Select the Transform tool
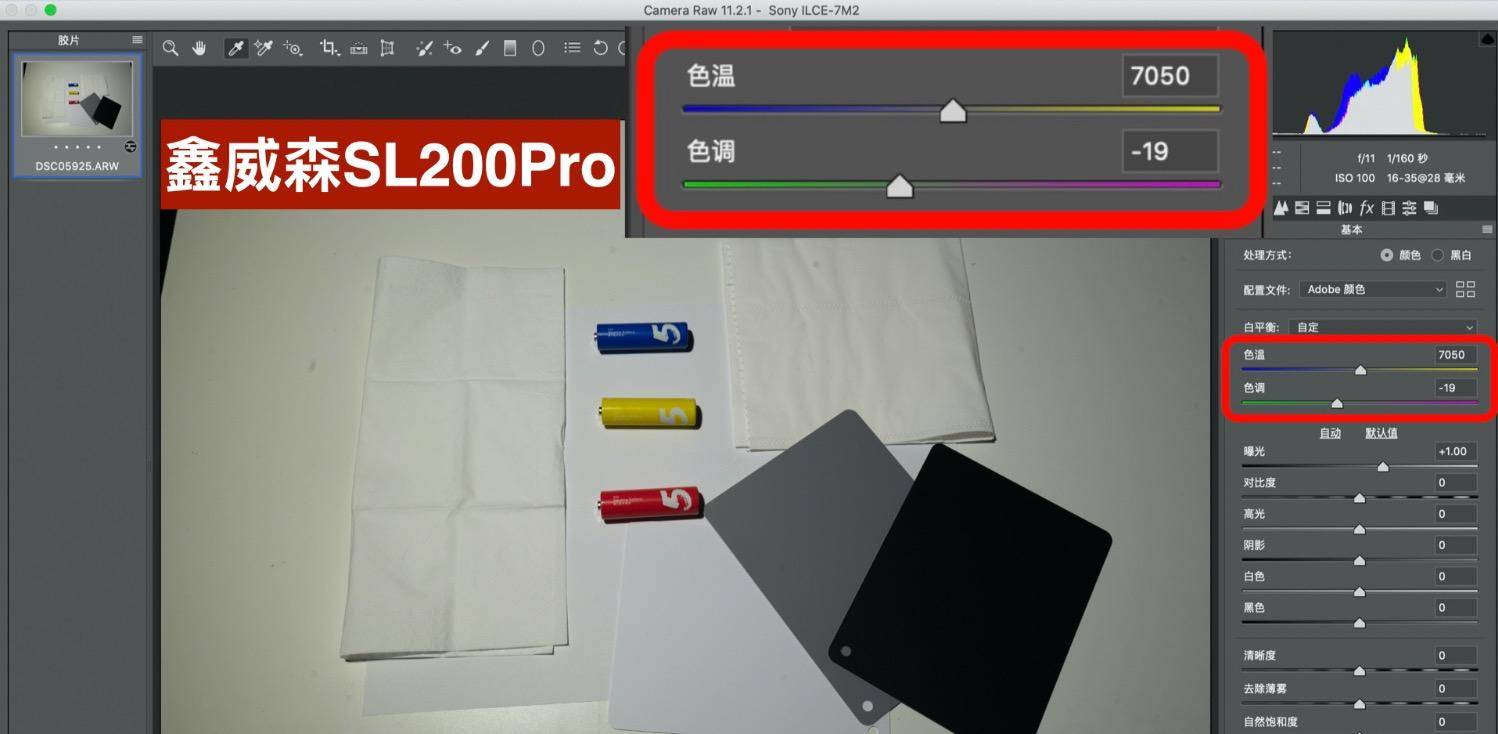 387,48
